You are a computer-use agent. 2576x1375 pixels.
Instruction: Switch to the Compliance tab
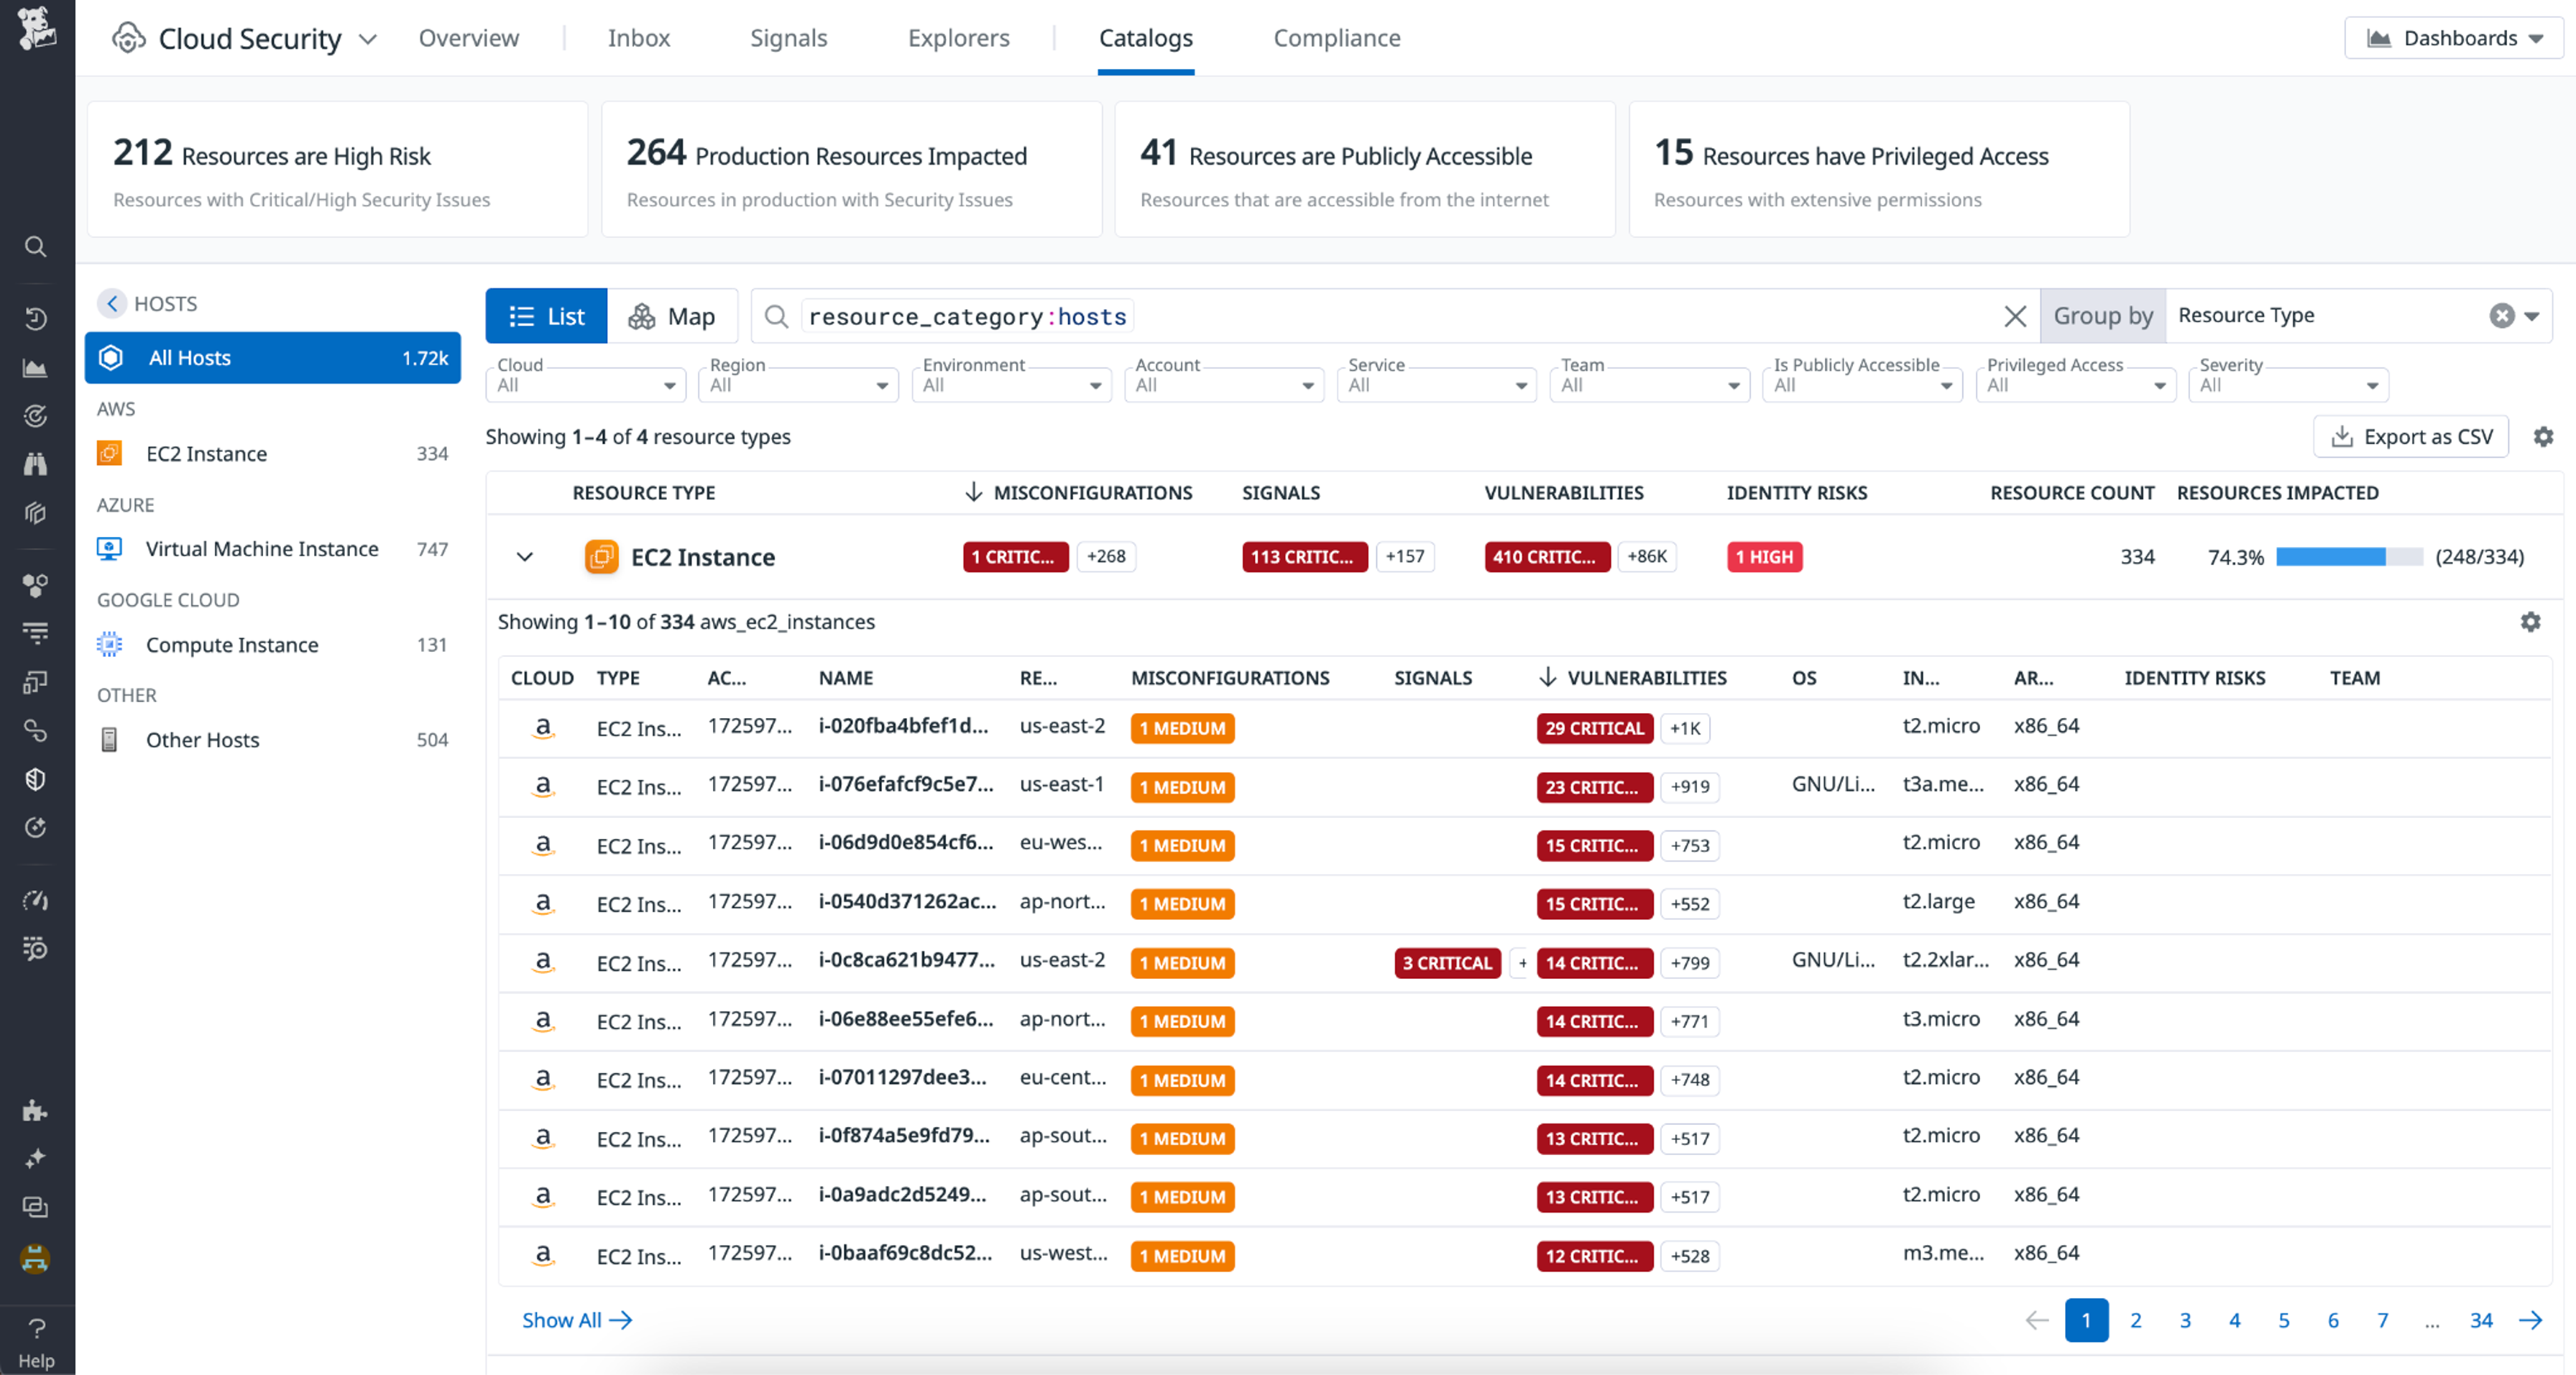pyautogui.click(x=1337, y=37)
